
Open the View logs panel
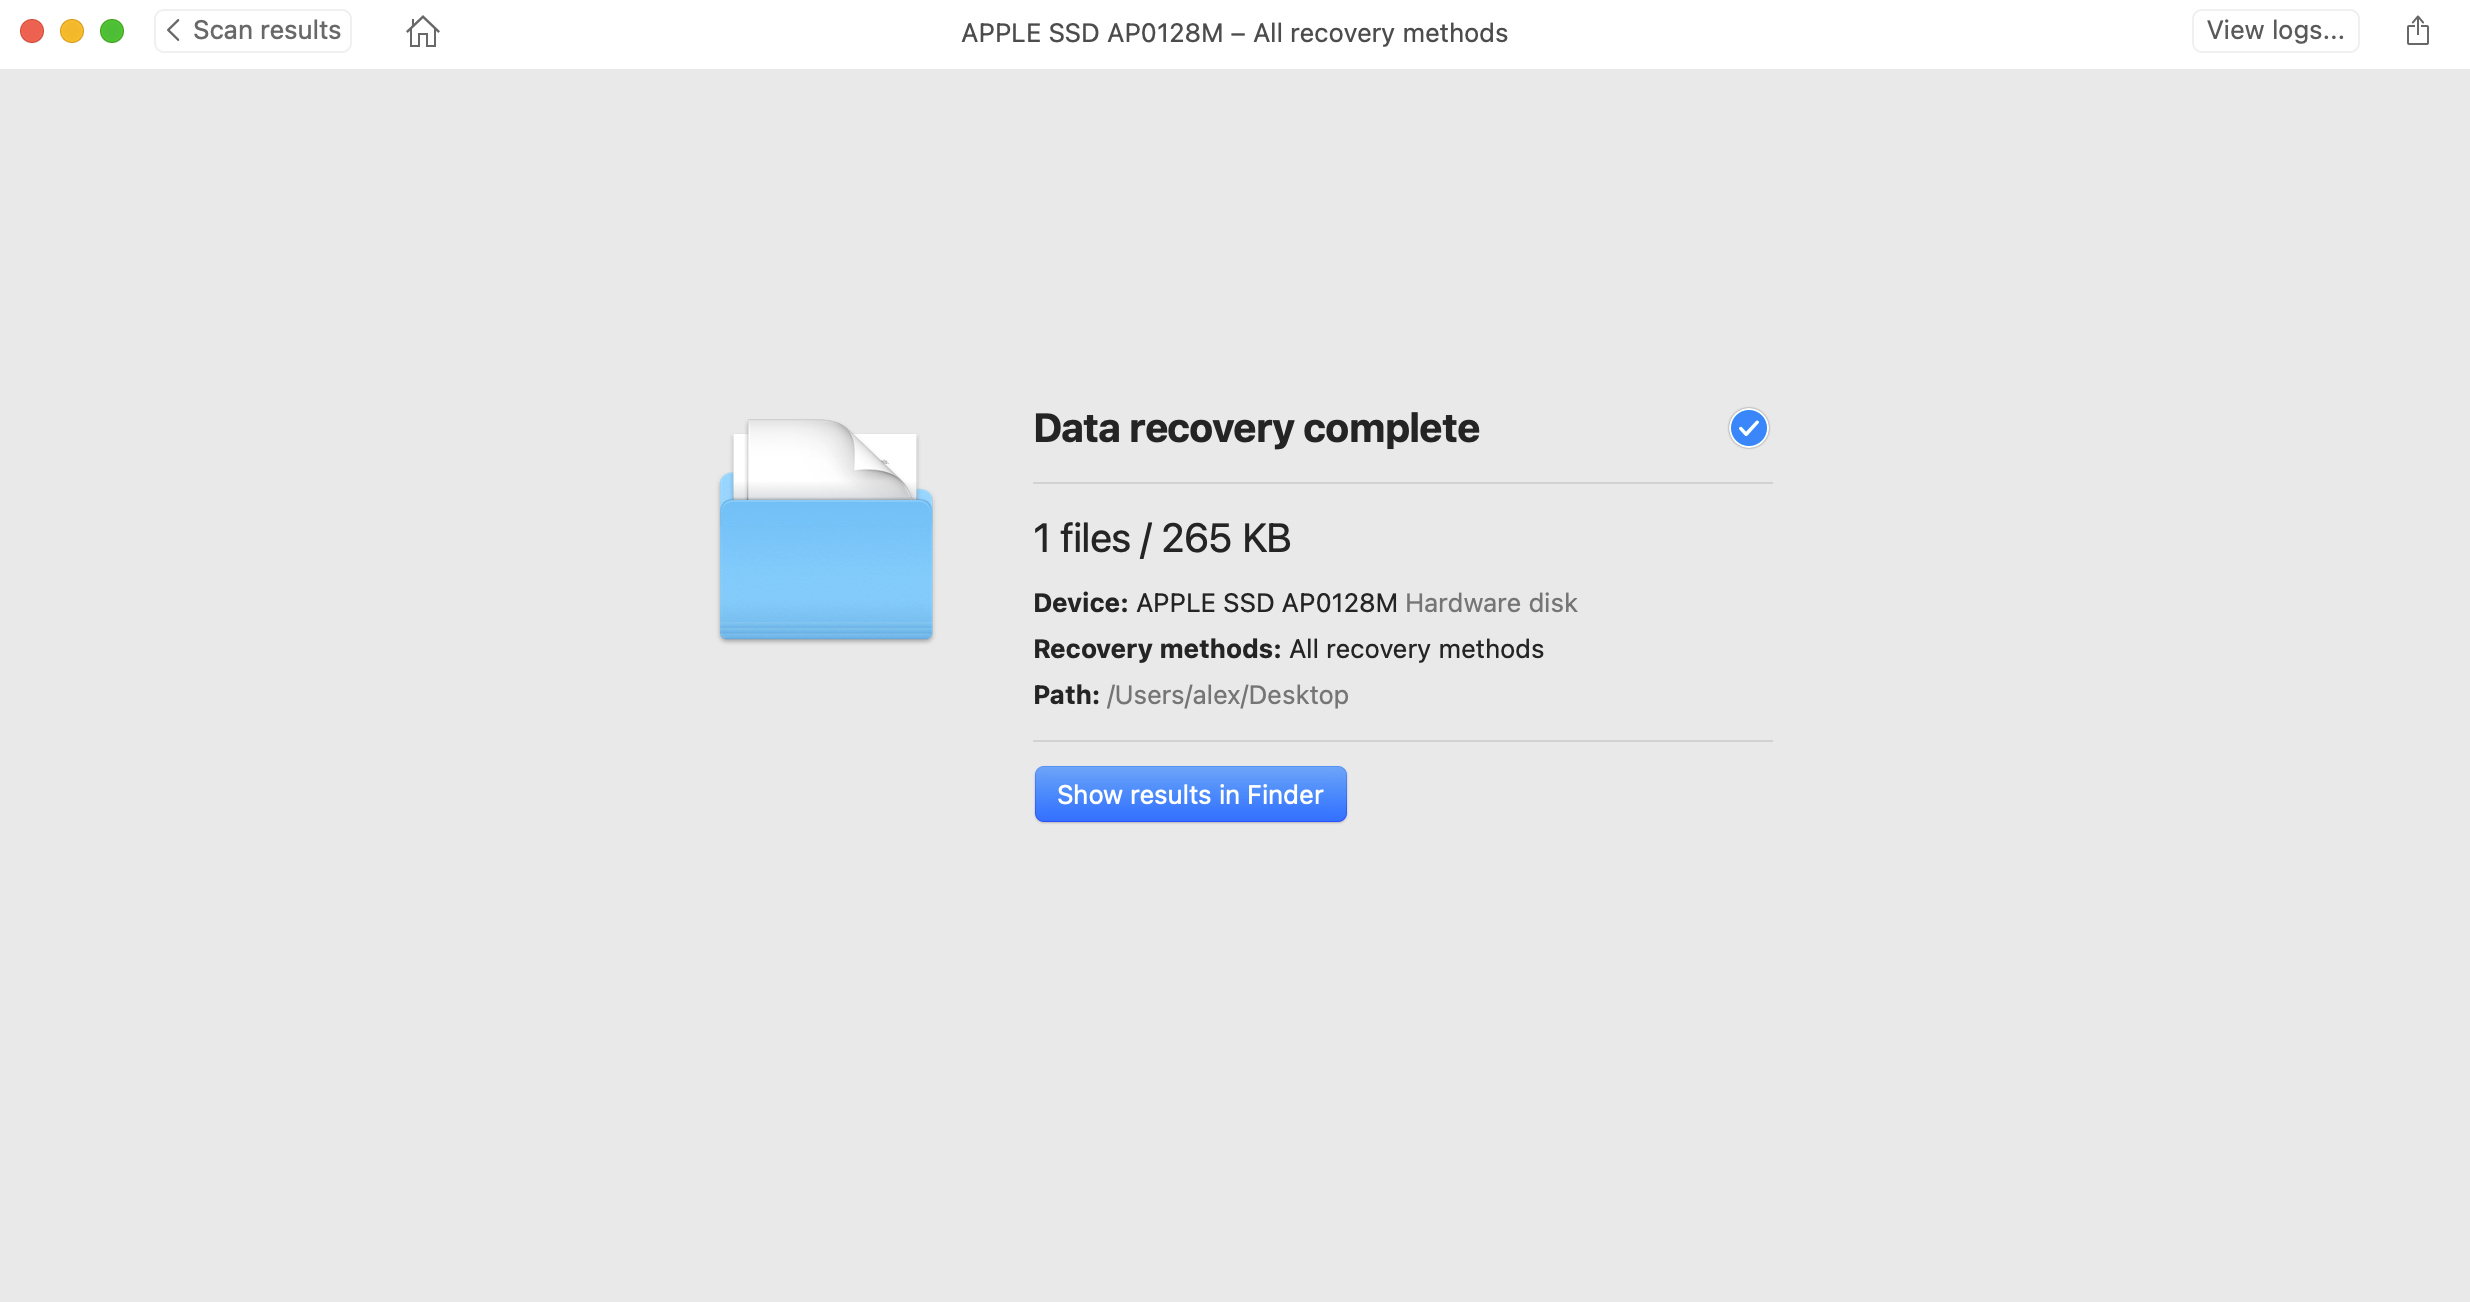point(2274,31)
